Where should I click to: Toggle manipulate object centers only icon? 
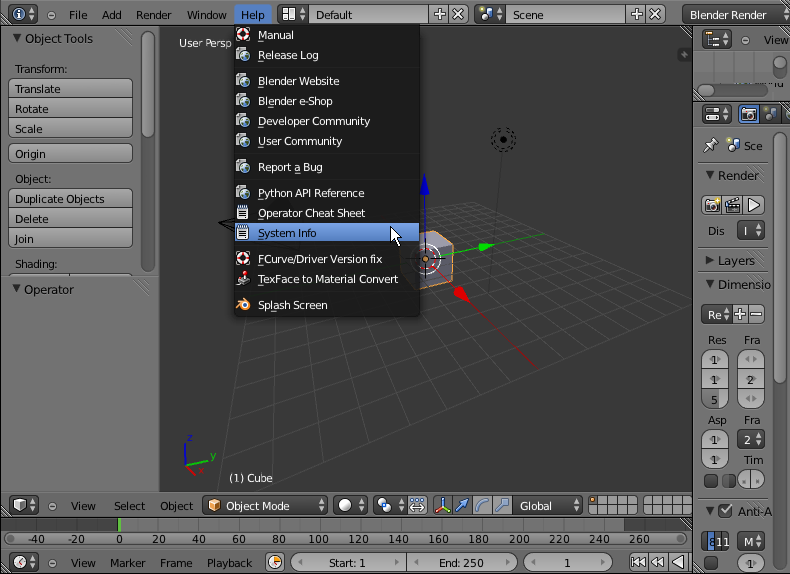(x=418, y=505)
